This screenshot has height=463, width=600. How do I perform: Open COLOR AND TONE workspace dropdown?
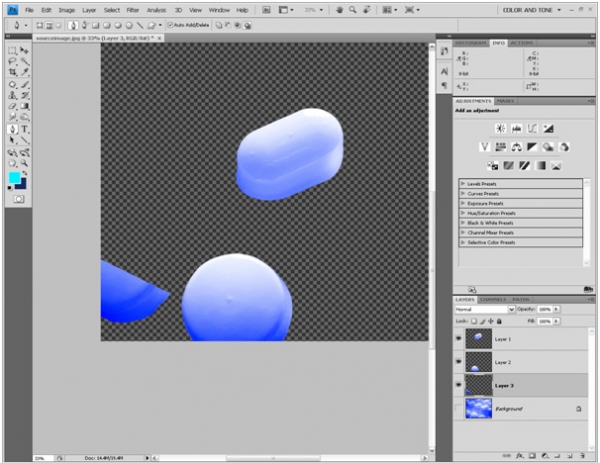click(x=532, y=10)
